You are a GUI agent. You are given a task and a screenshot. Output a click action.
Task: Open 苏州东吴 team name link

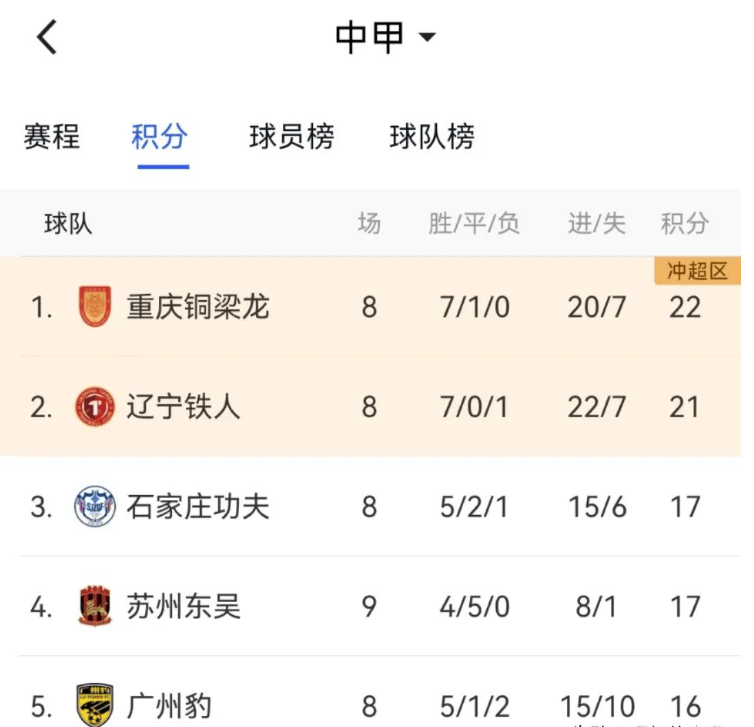click(x=183, y=606)
